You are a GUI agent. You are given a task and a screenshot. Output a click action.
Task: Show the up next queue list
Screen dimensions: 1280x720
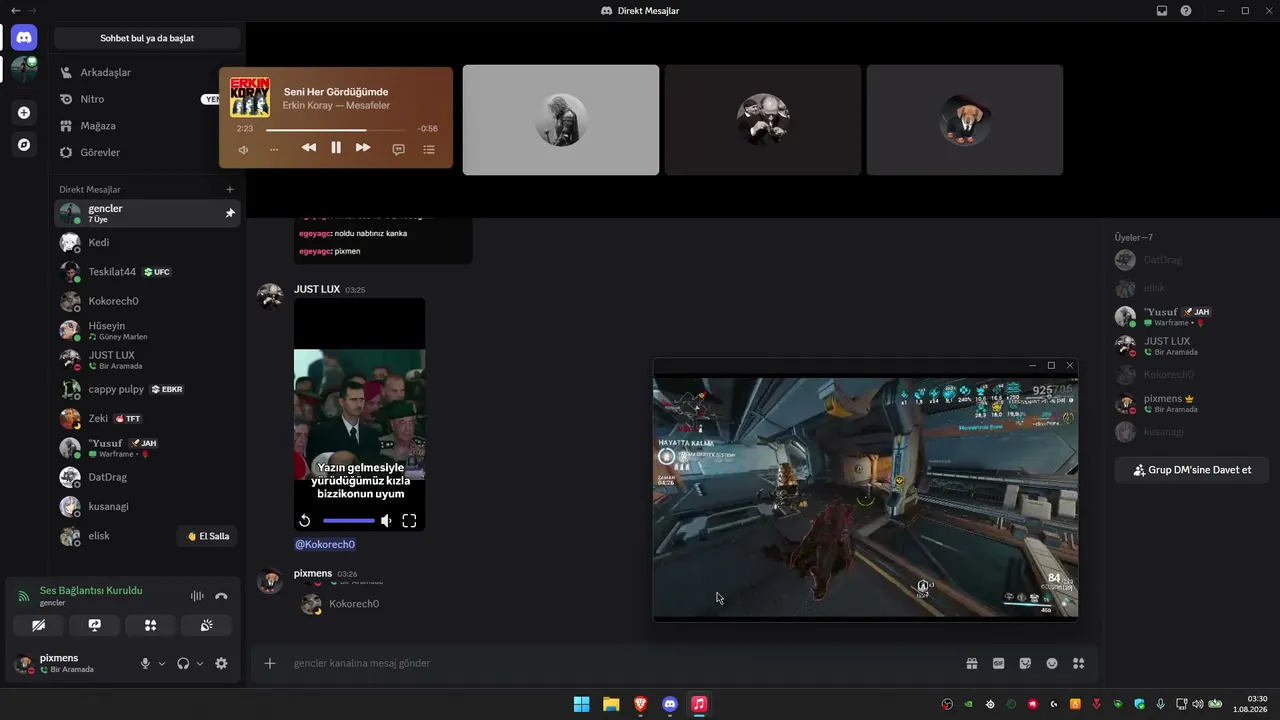[429, 149]
